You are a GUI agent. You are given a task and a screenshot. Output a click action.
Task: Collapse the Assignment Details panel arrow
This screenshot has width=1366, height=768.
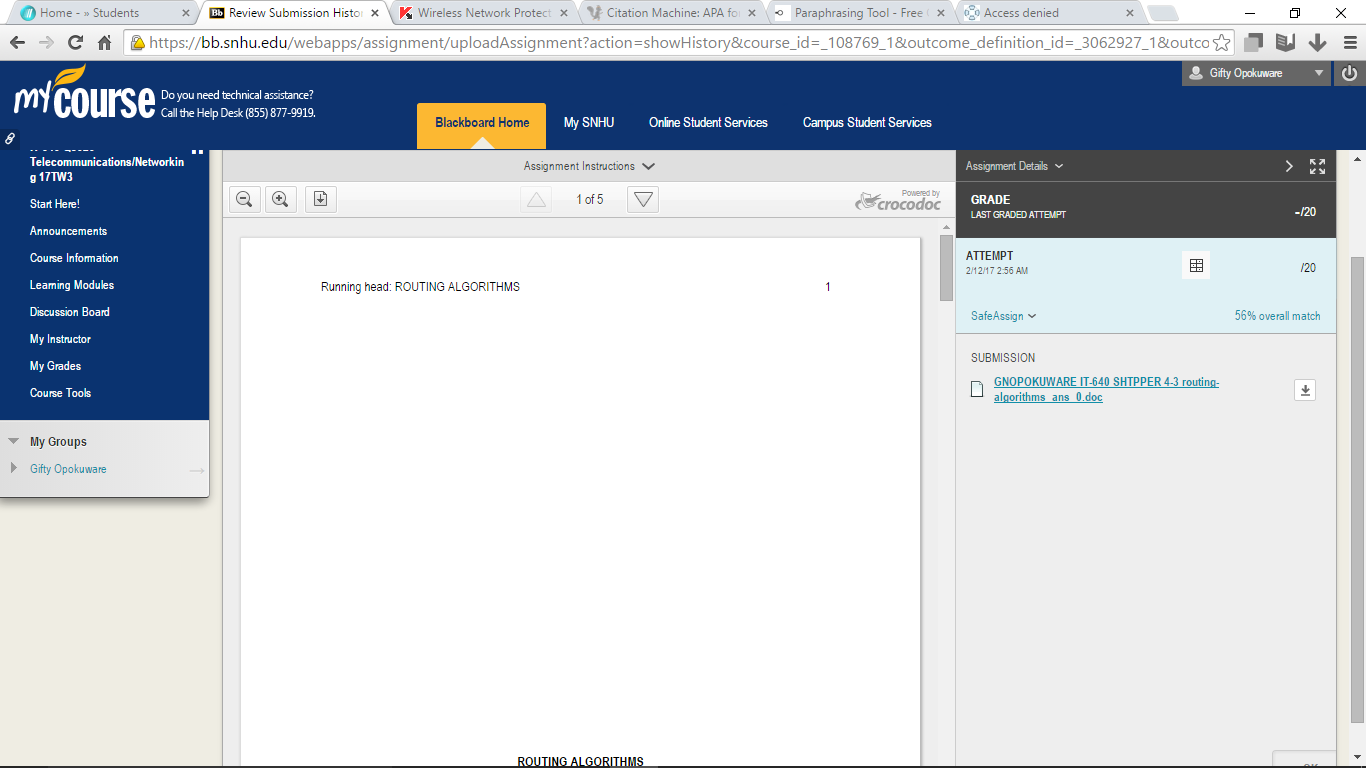pyautogui.click(x=1289, y=166)
